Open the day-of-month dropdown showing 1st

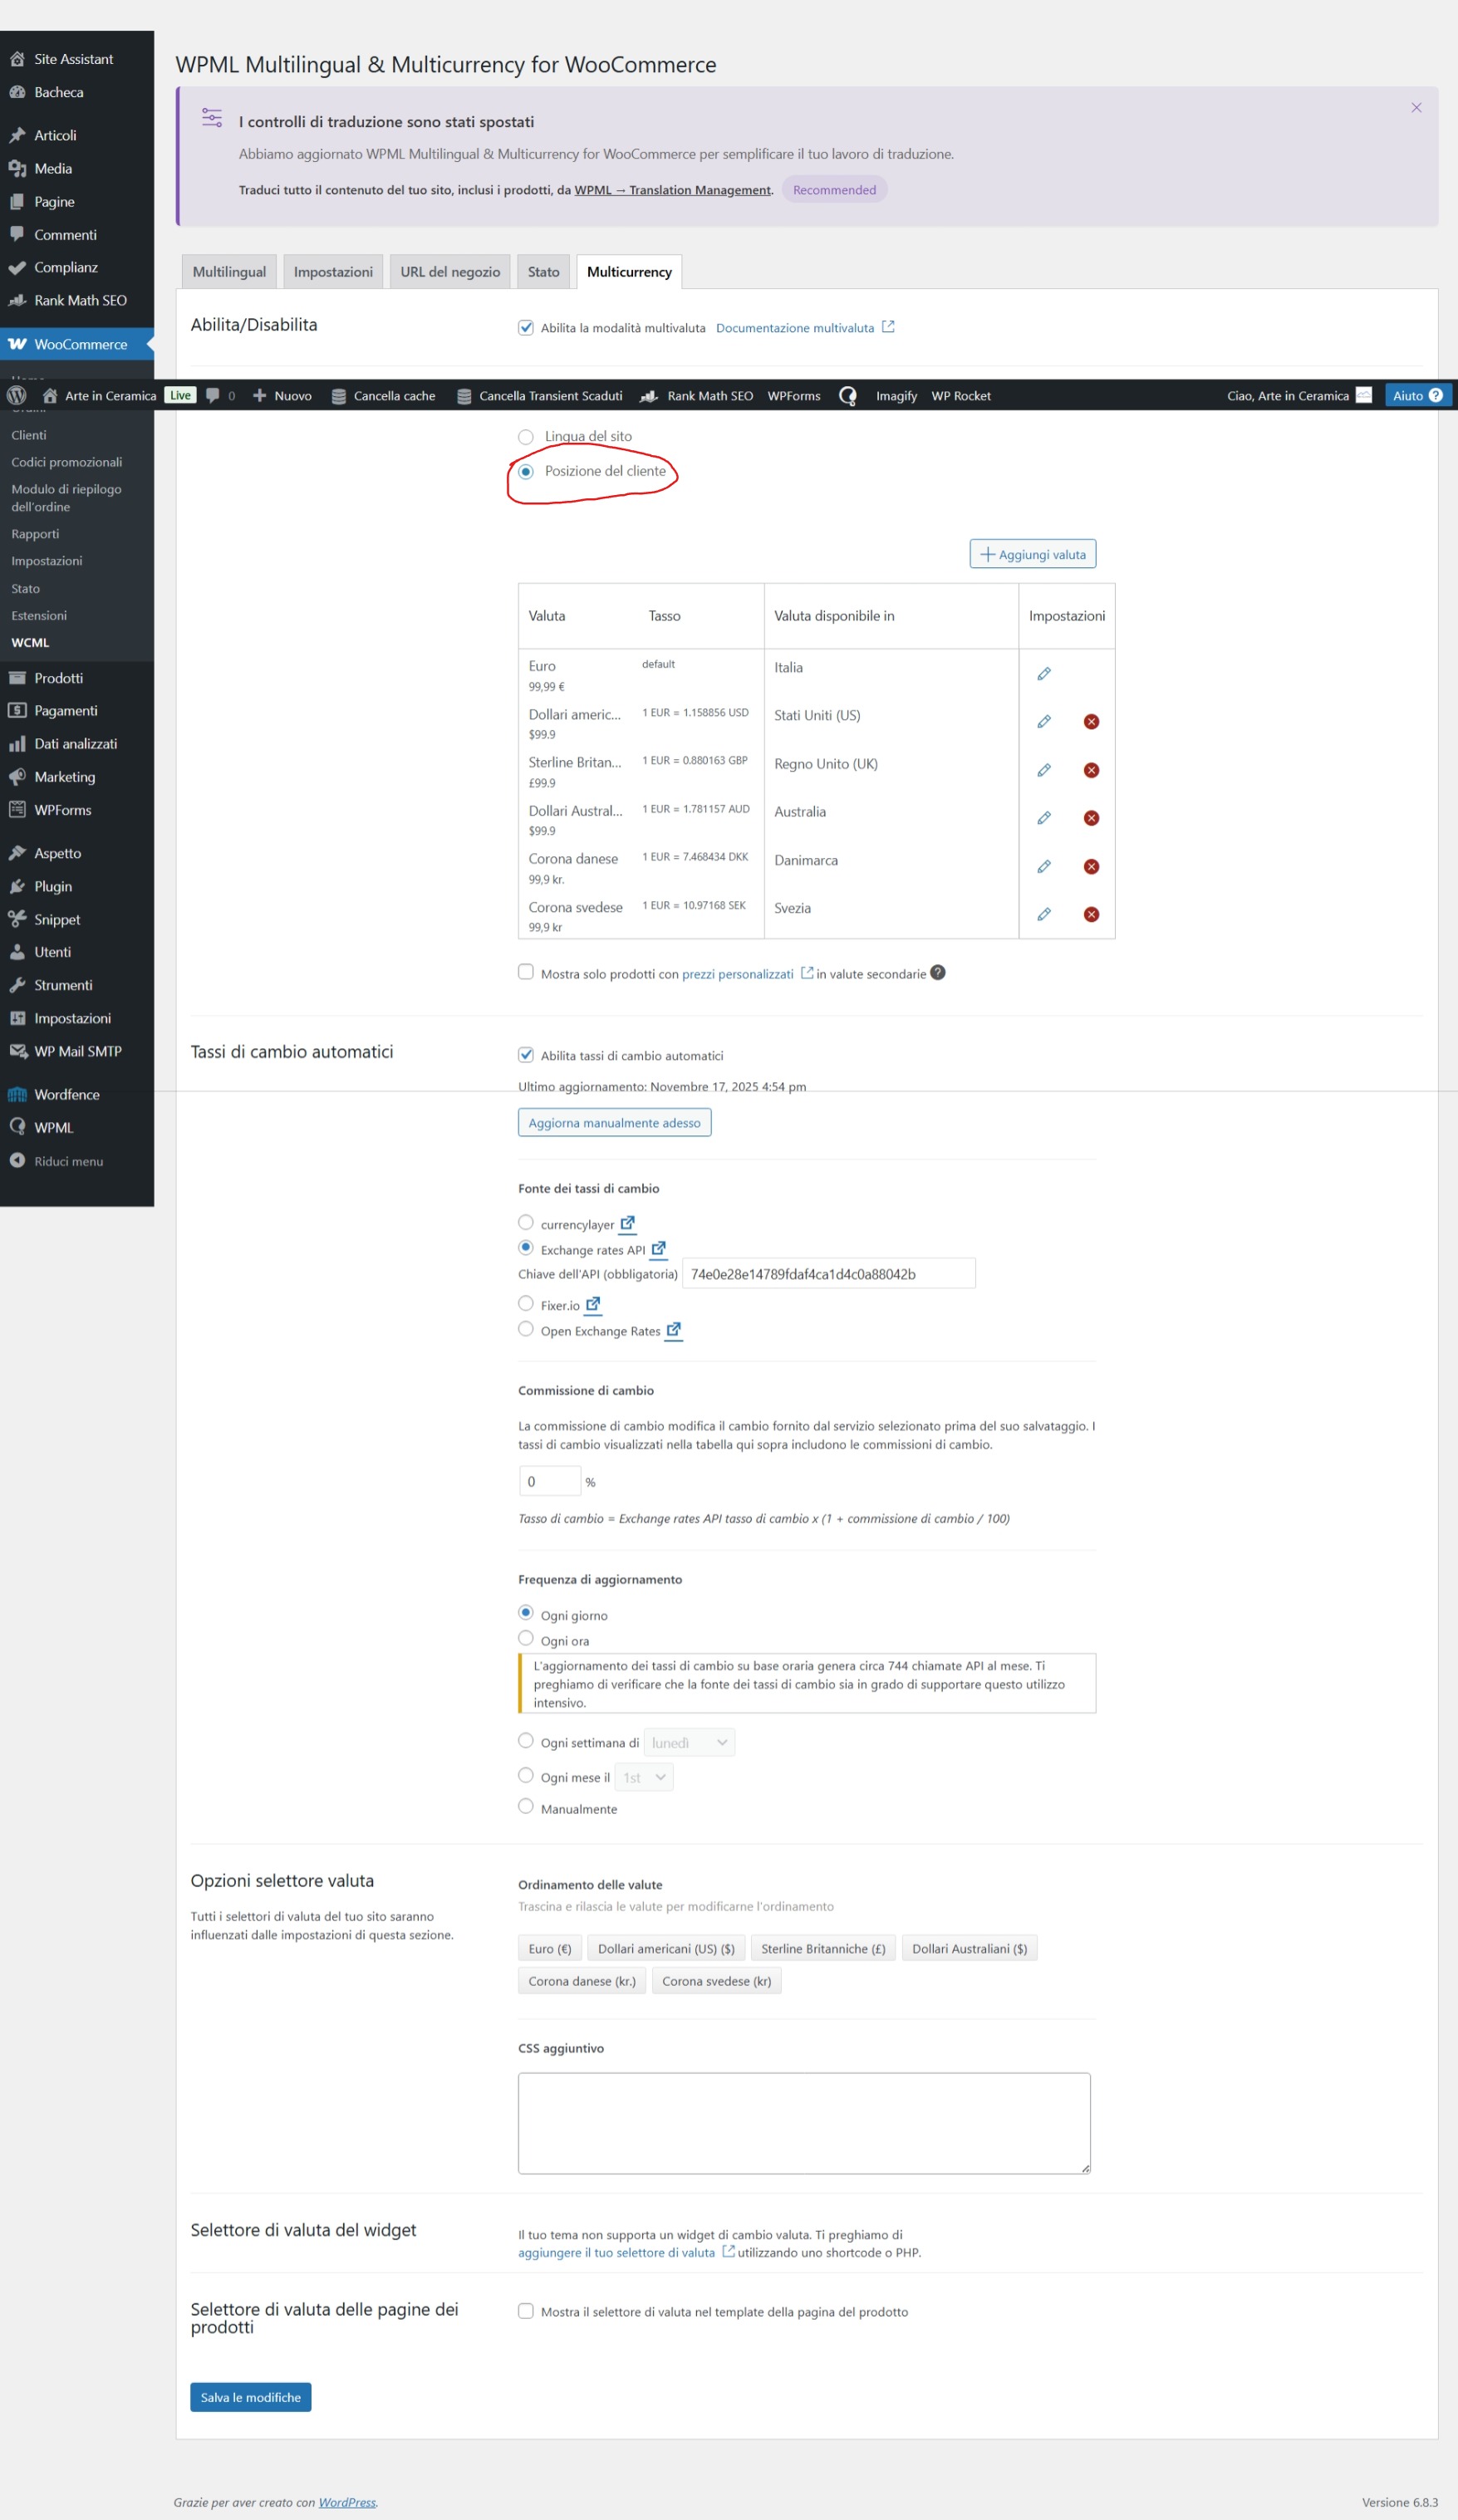[x=643, y=1777]
